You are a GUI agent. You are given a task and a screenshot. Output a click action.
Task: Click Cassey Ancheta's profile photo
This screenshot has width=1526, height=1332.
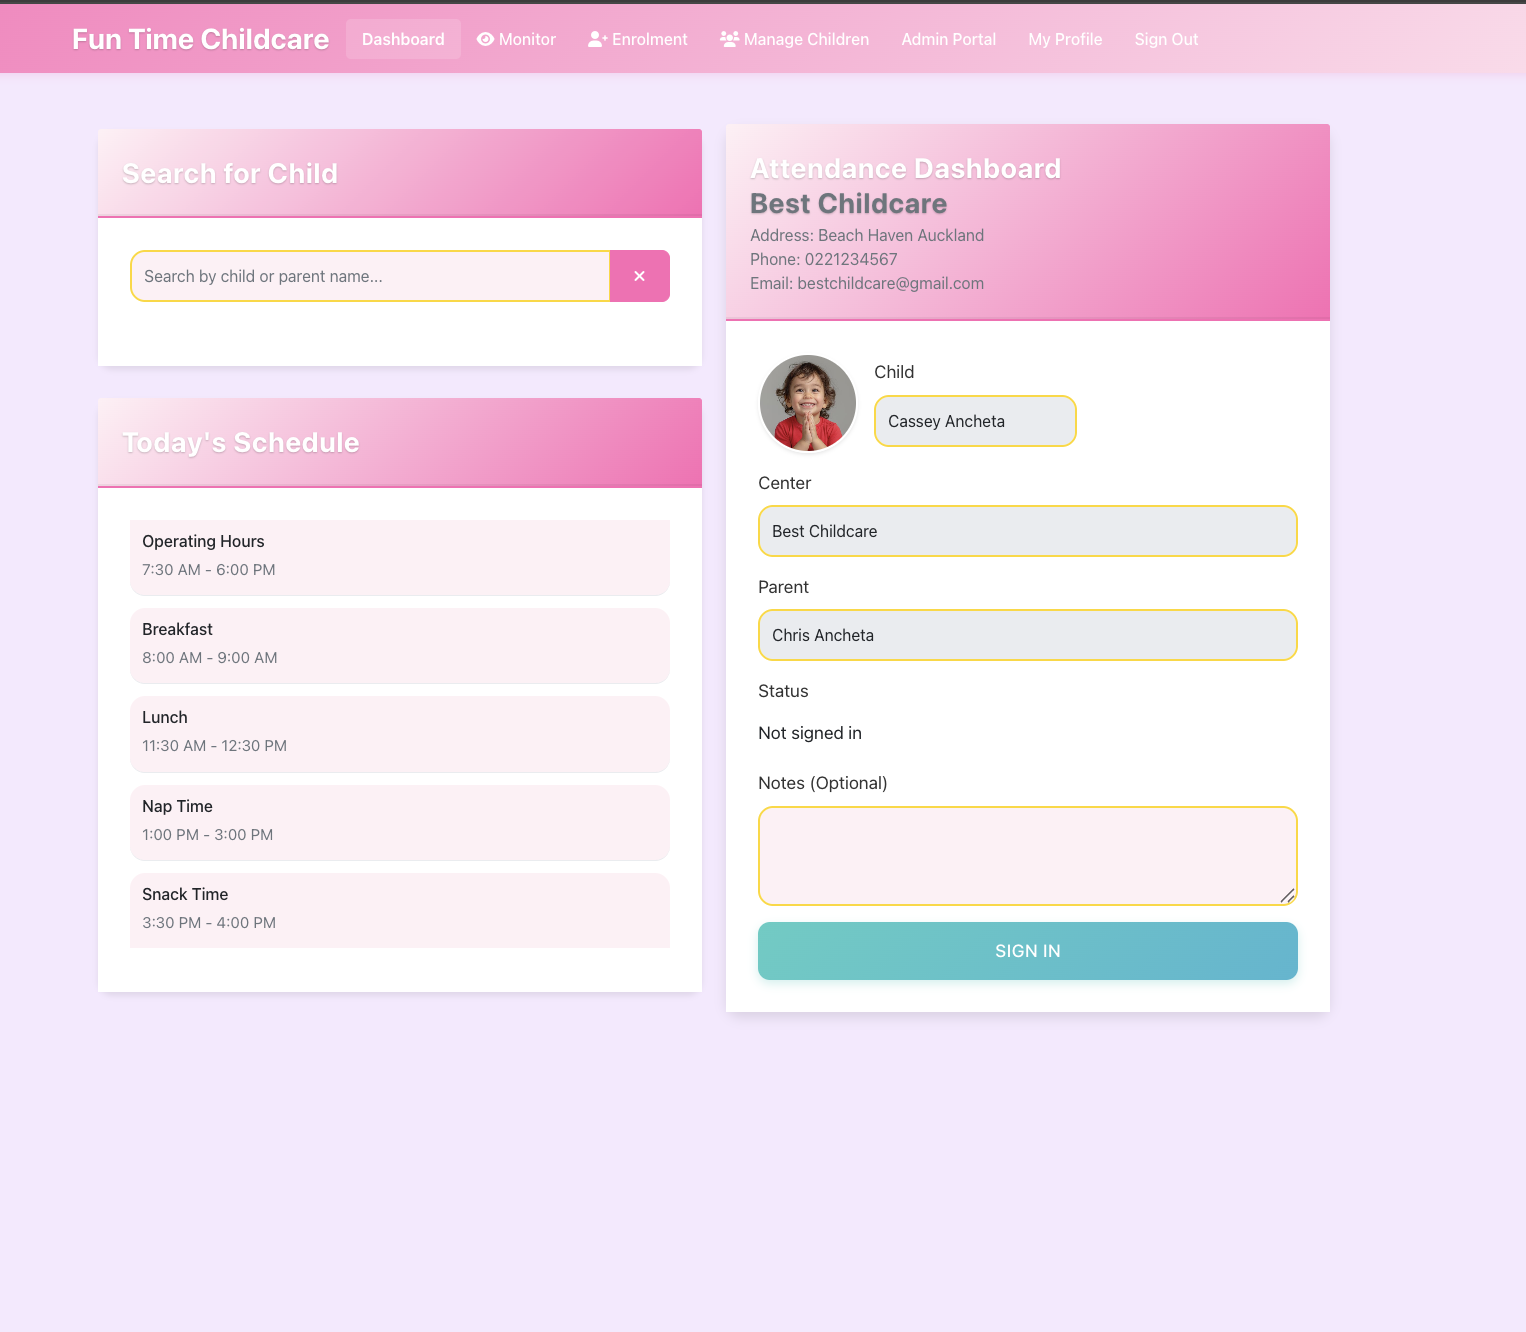click(808, 403)
